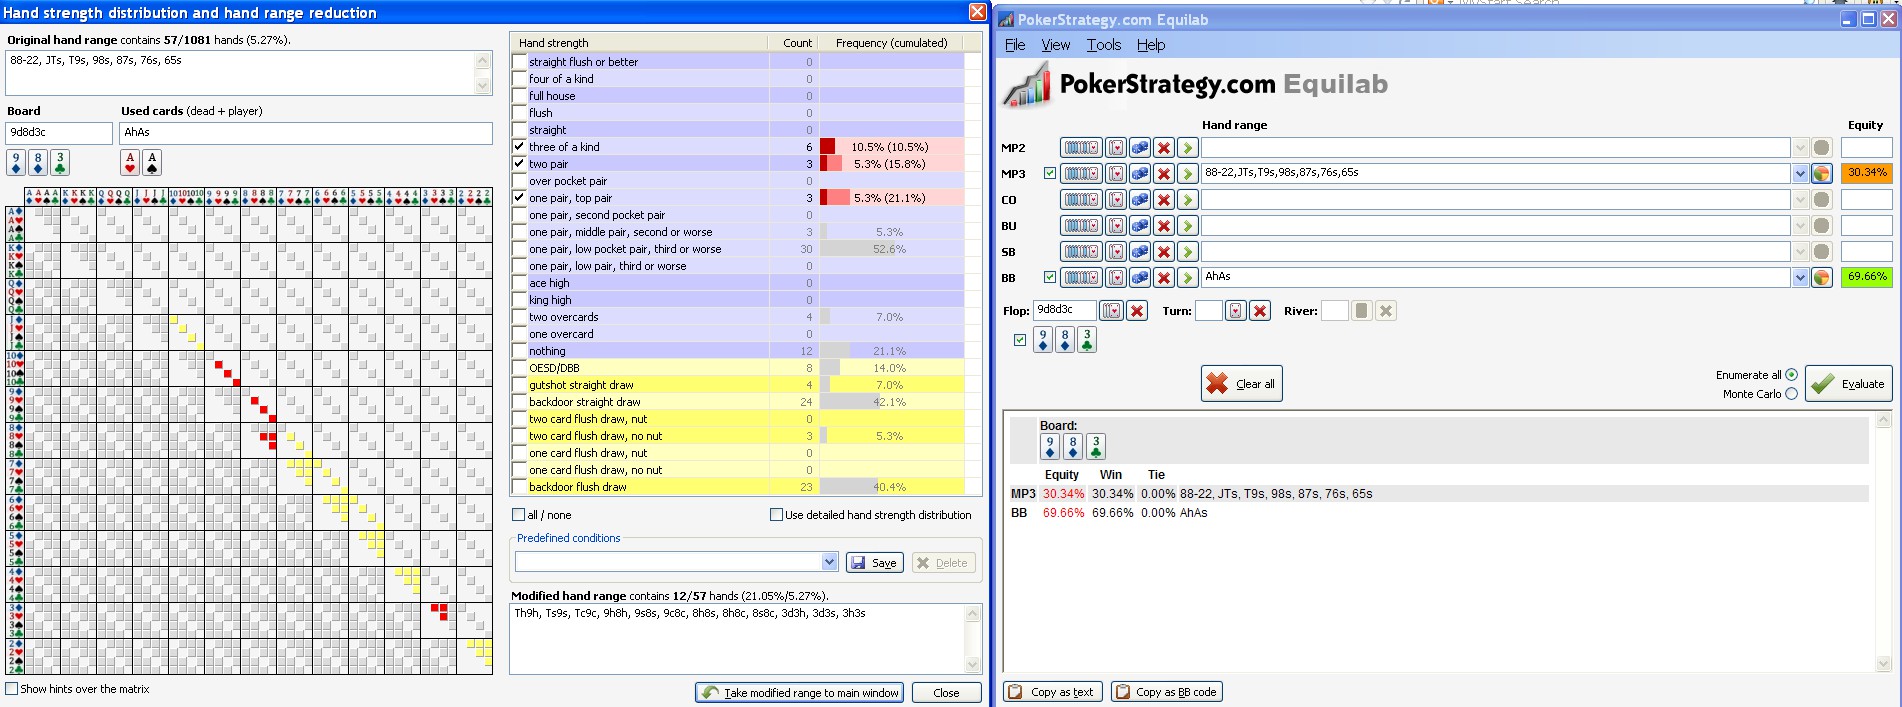The image size is (1902, 707).
Task: Click Evaluate button
Action: [x=1849, y=384]
